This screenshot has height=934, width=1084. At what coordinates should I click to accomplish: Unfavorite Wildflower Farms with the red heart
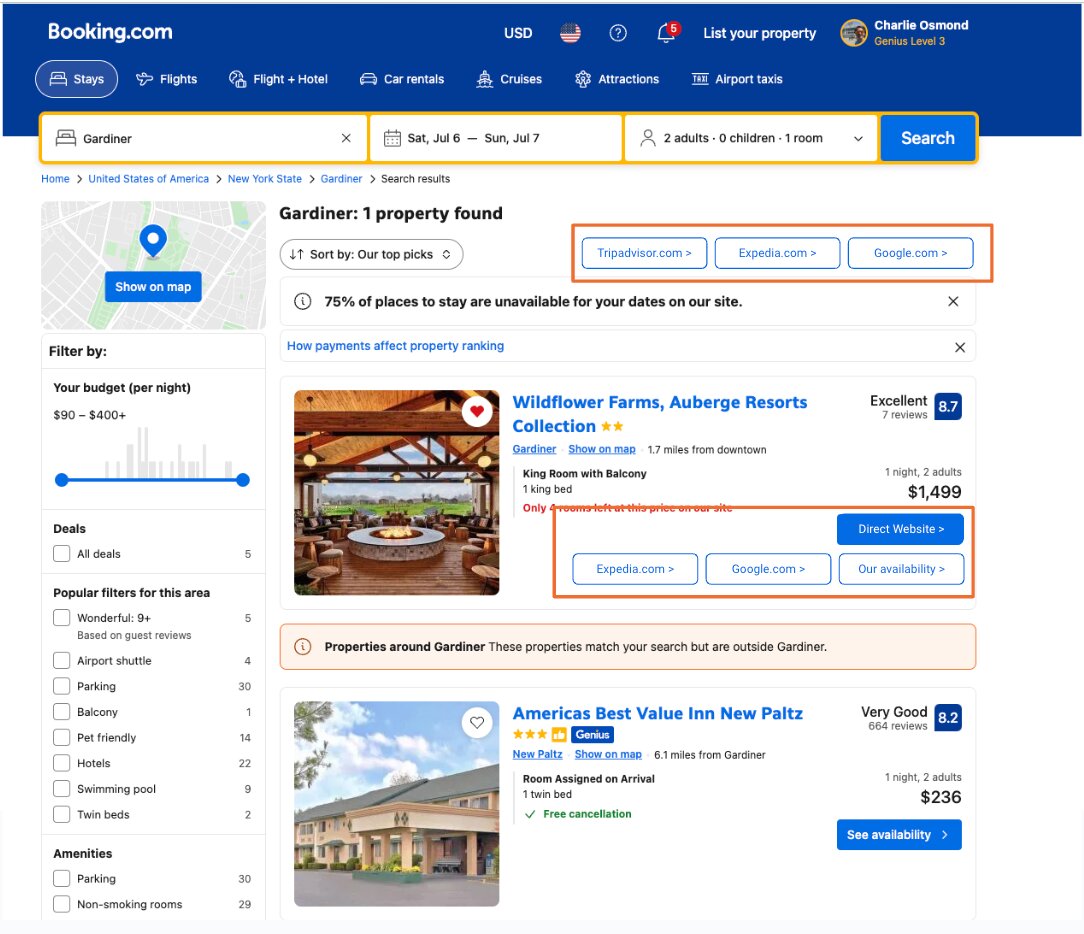click(x=477, y=411)
